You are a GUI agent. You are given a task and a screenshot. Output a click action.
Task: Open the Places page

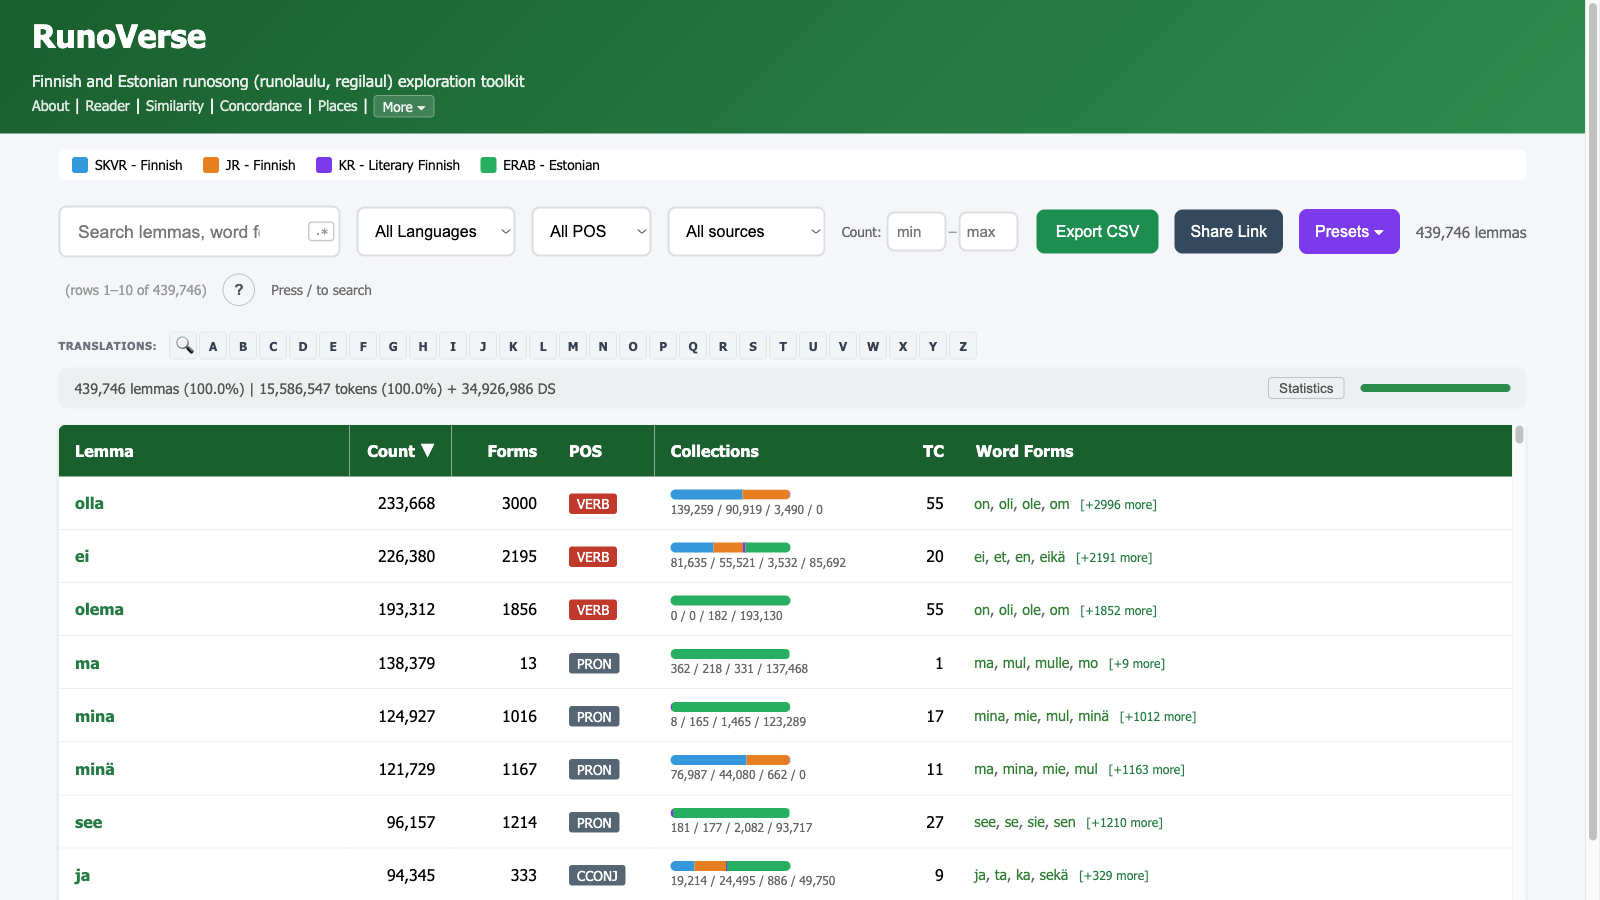pos(338,106)
